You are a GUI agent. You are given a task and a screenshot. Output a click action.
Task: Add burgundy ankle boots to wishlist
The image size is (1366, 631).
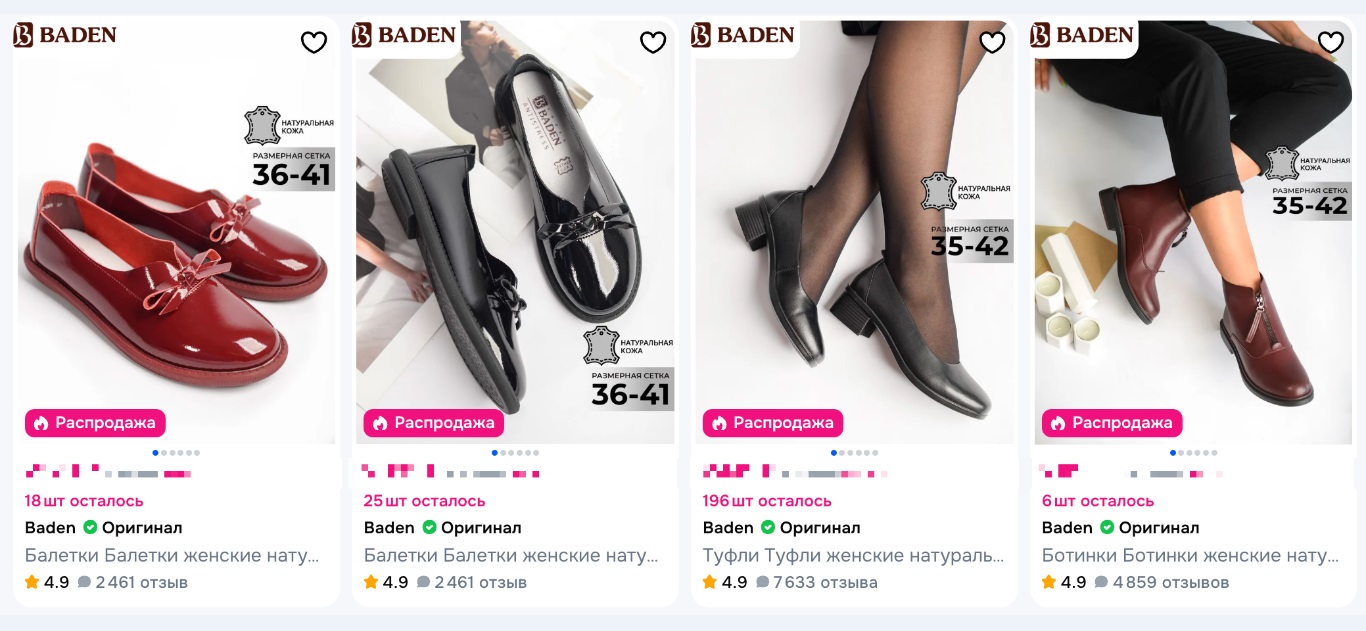click(x=1331, y=42)
